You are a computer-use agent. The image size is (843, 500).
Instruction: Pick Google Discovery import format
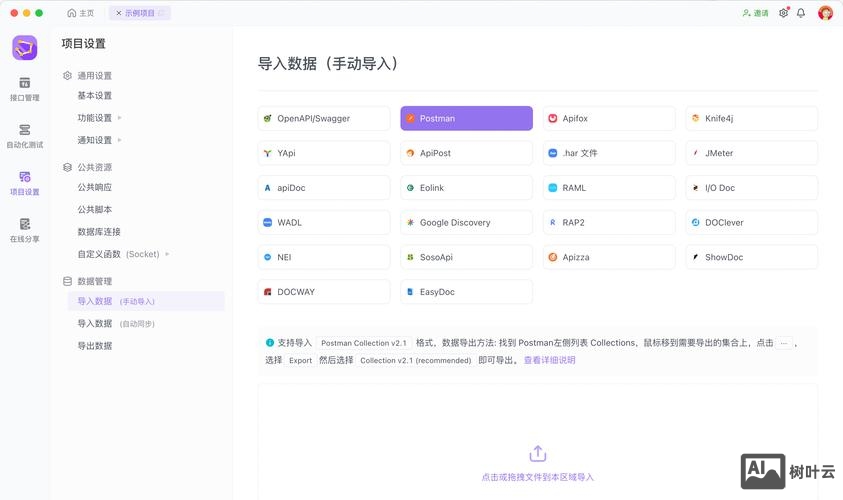click(x=467, y=223)
